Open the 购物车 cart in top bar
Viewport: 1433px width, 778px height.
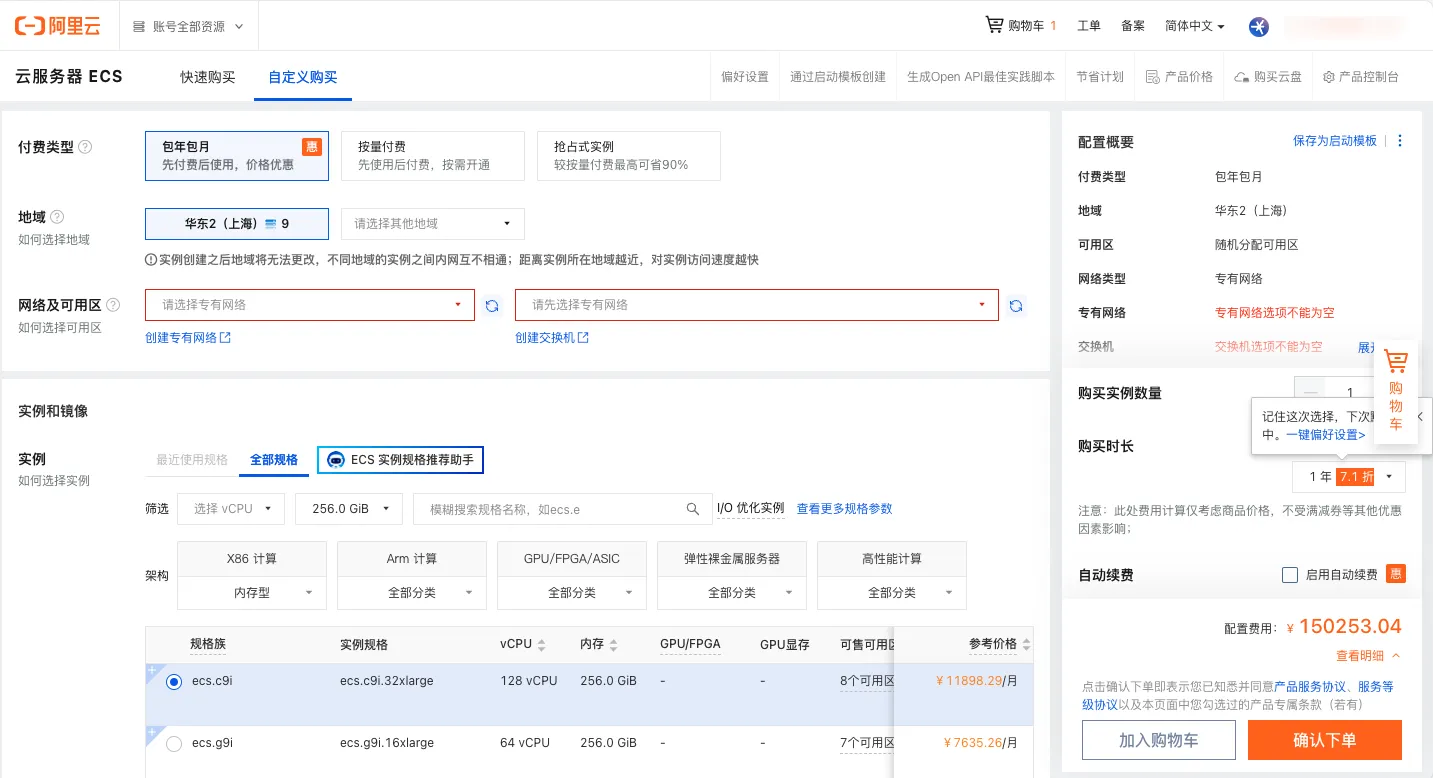tap(1021, 25)
